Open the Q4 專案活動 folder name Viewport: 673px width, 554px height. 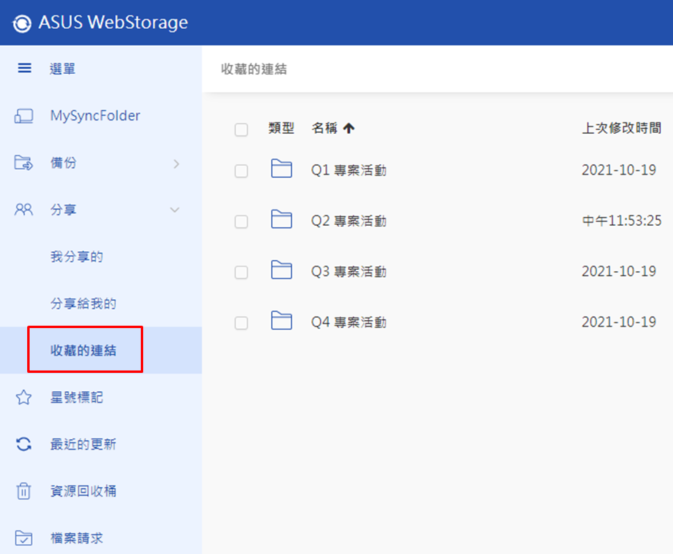coord(349,322)
